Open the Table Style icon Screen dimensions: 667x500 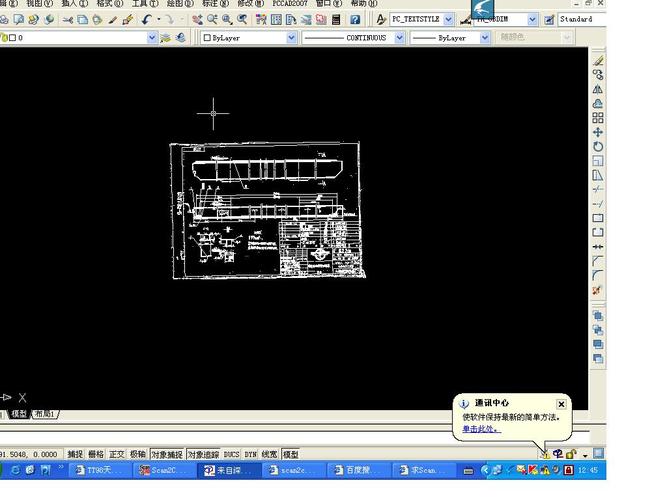[x=549, y=20]
